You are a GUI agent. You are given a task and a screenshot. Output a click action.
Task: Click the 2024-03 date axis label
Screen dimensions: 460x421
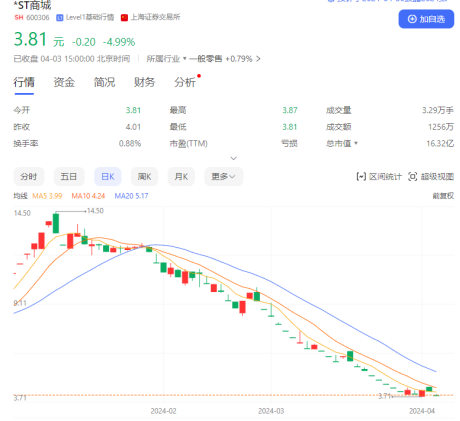click(x=271, y=411)
